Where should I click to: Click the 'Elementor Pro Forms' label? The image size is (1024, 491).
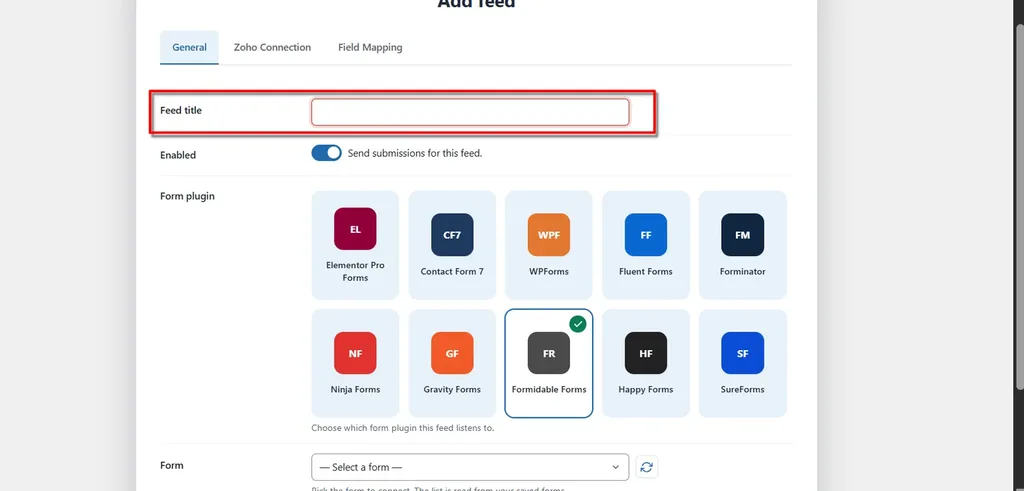pyautogui.click(x=355, y=272)
